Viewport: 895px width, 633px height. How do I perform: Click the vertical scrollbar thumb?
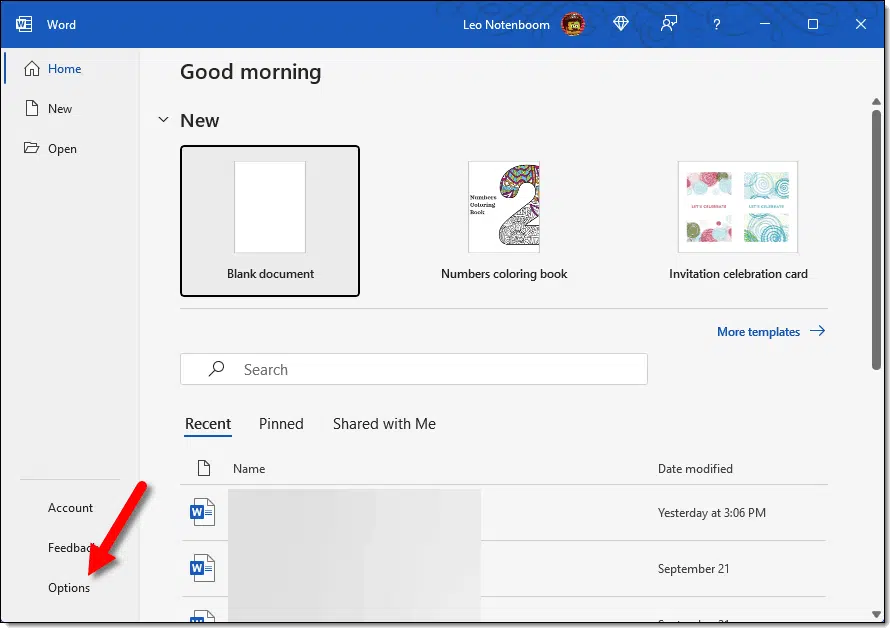point(876,240)
